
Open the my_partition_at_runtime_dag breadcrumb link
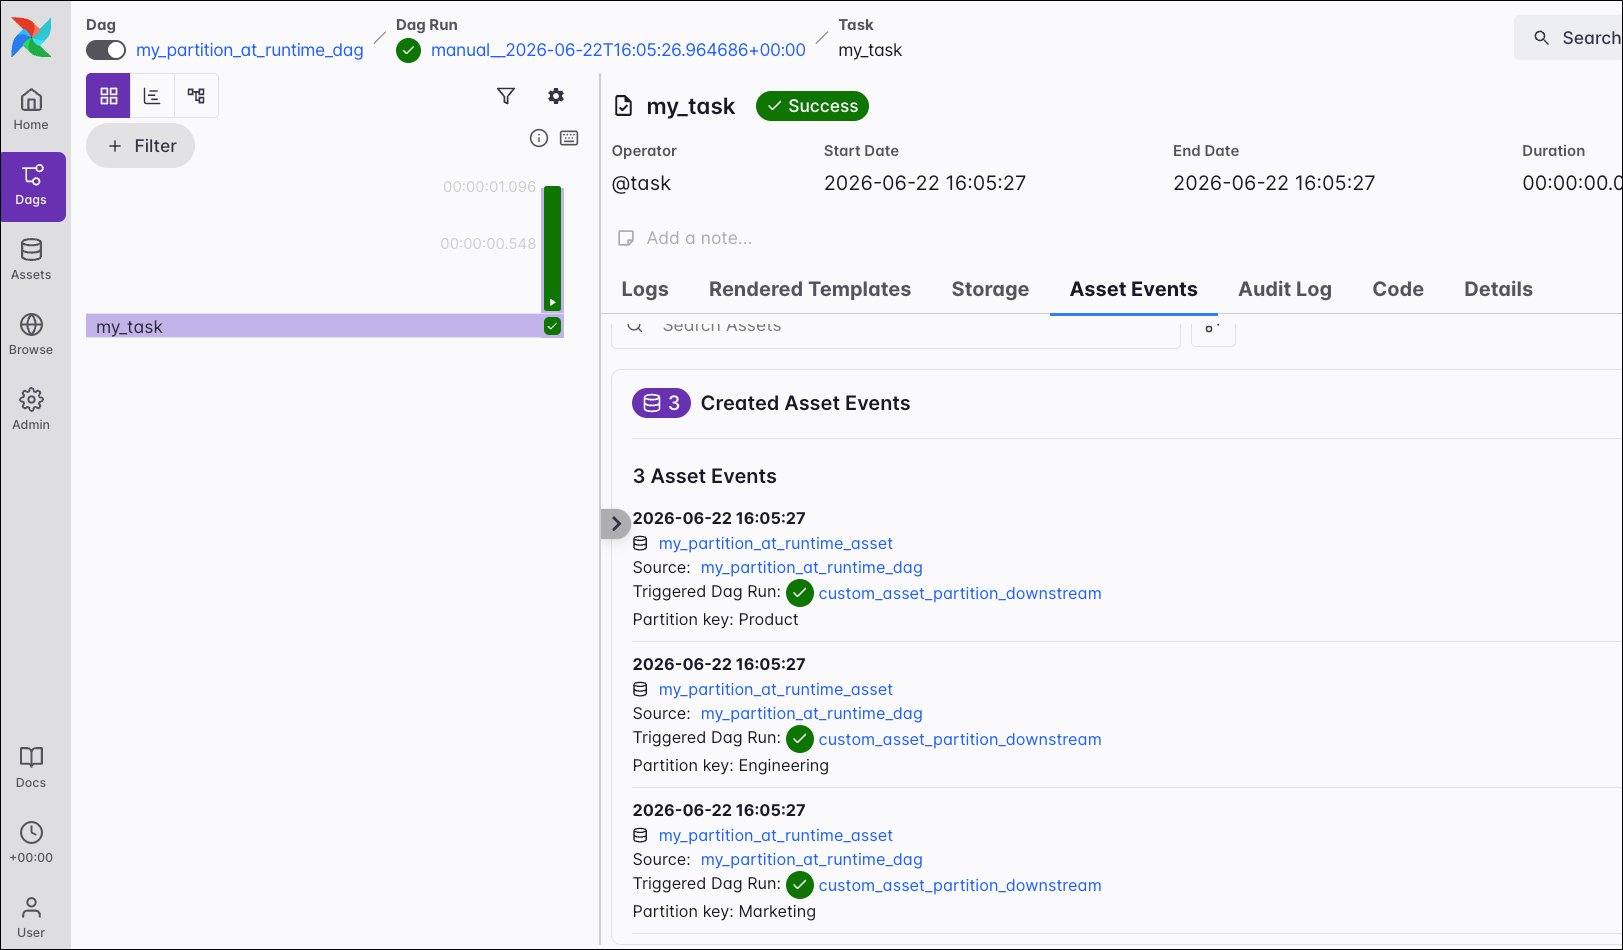pos(250,50)
